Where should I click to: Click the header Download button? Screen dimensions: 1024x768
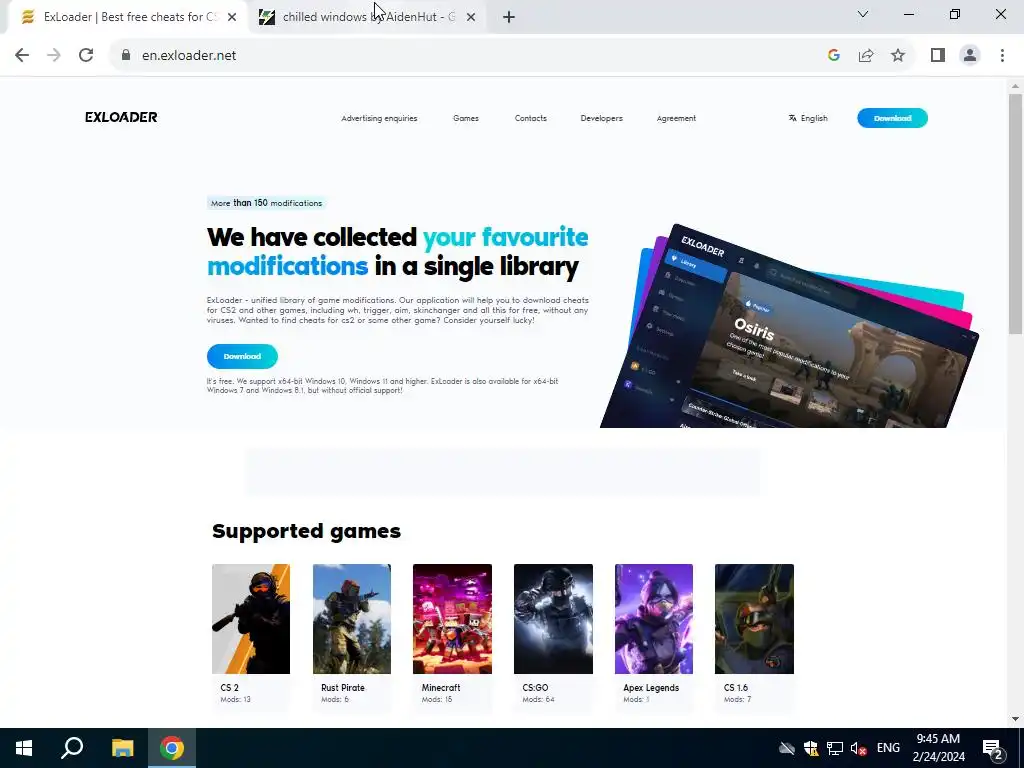point(892,118)
